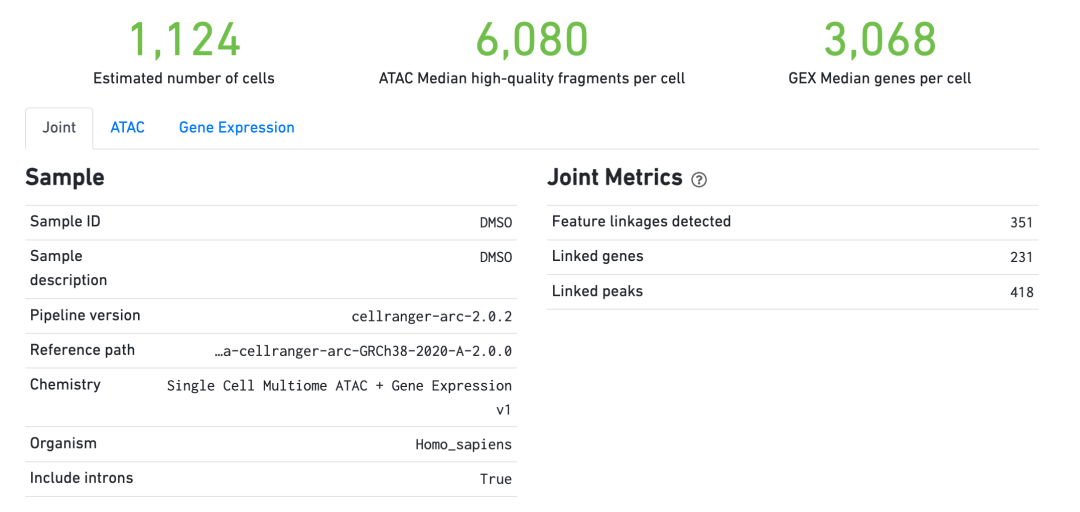Select the Feature linkages detected row
The width and height of the screenshot is (1080, 512).
click(793, 223)
